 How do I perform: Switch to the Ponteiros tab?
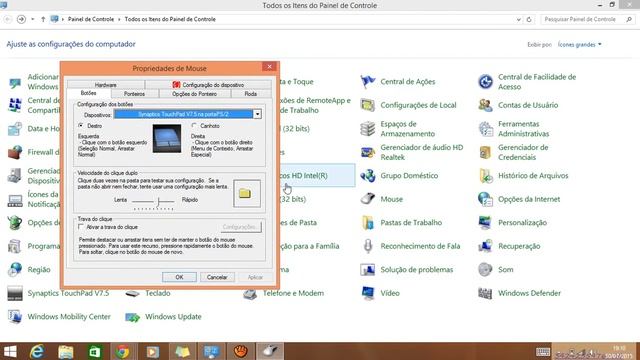134,94
